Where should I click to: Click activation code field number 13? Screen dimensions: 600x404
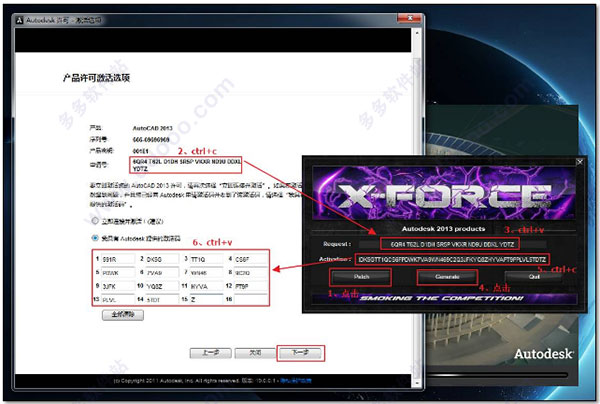pyautogui.click(x=118, y=300)
